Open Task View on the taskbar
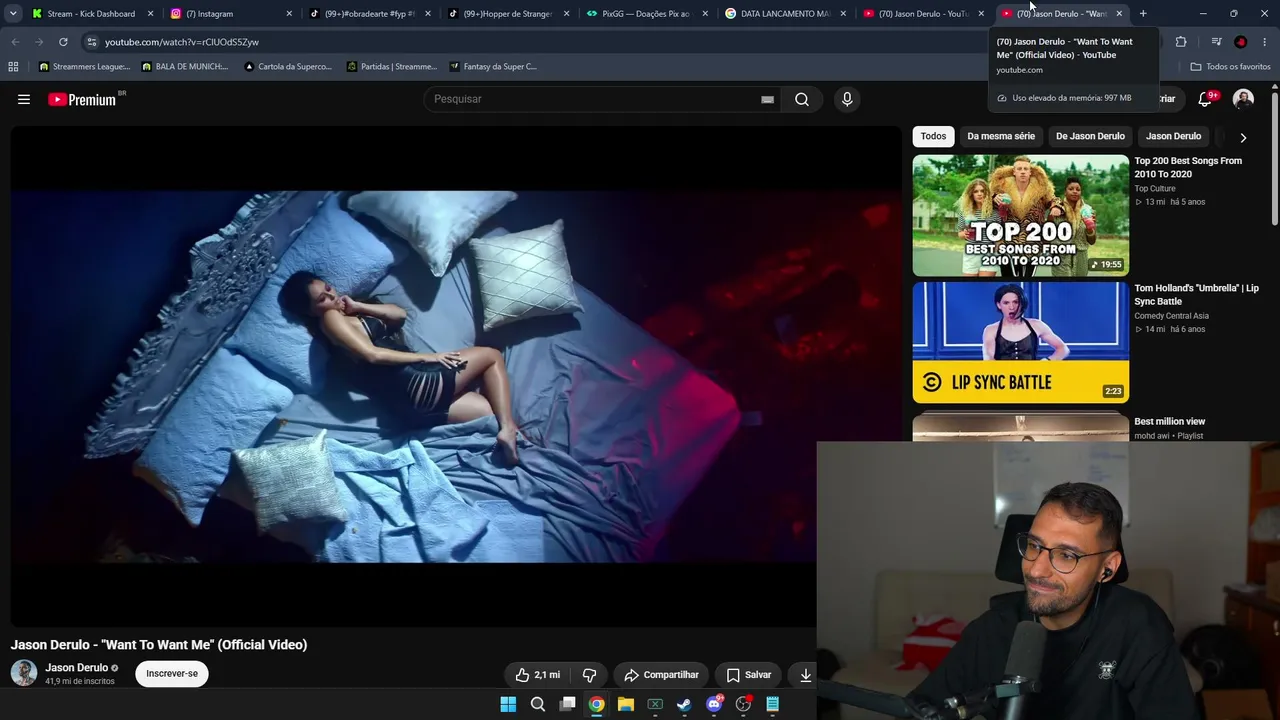Screen dimensions: 1280x720 pyautogui.click(x=567, y=704)
